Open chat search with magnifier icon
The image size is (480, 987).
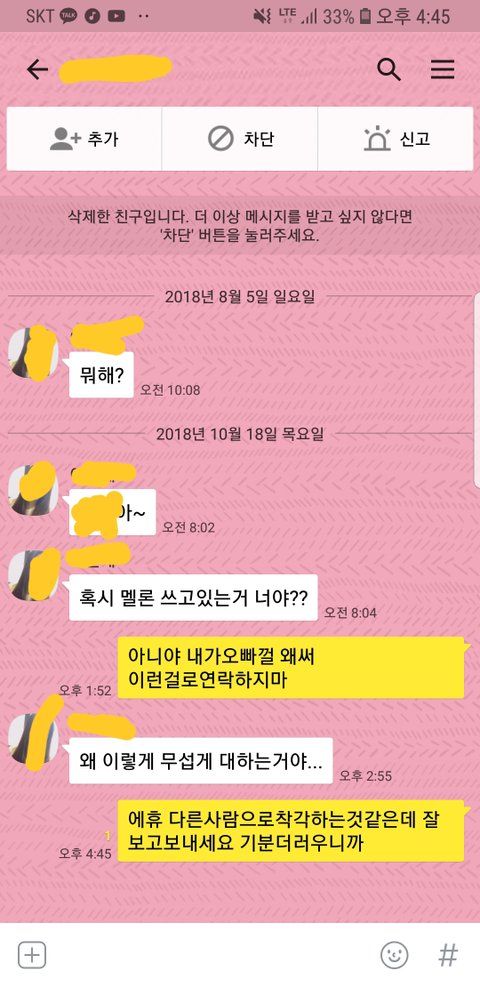point(388,70)
